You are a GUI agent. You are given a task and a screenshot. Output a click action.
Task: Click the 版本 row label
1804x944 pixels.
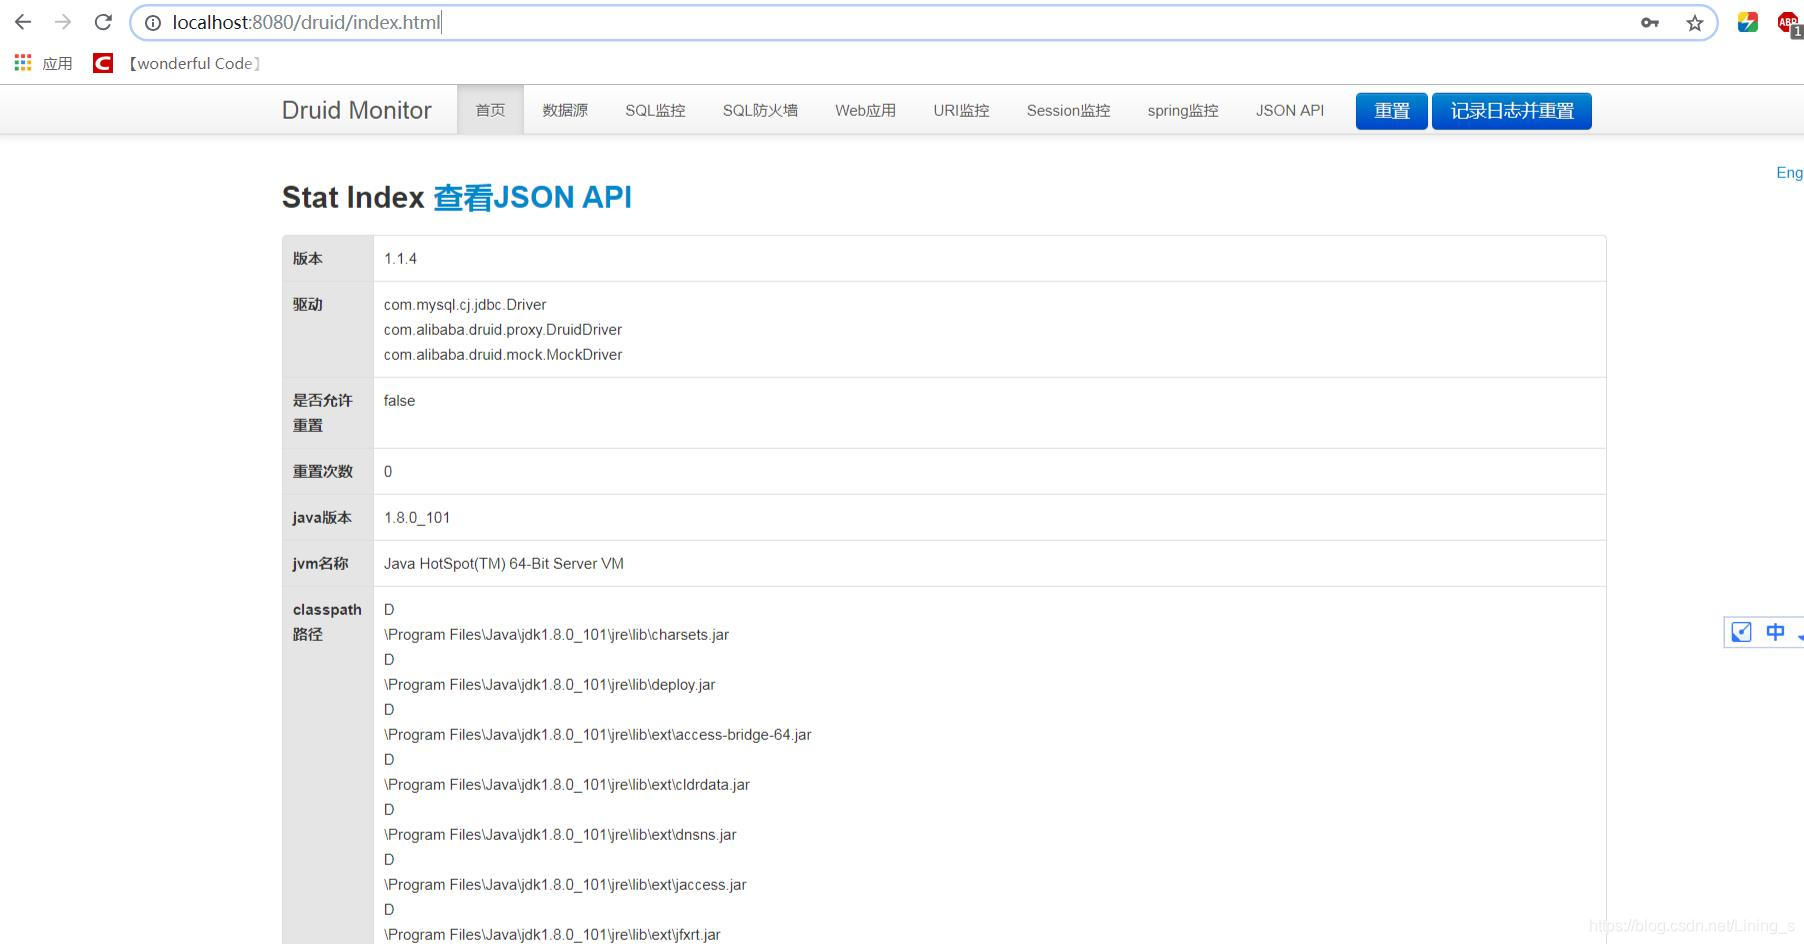tap(307, 258)
